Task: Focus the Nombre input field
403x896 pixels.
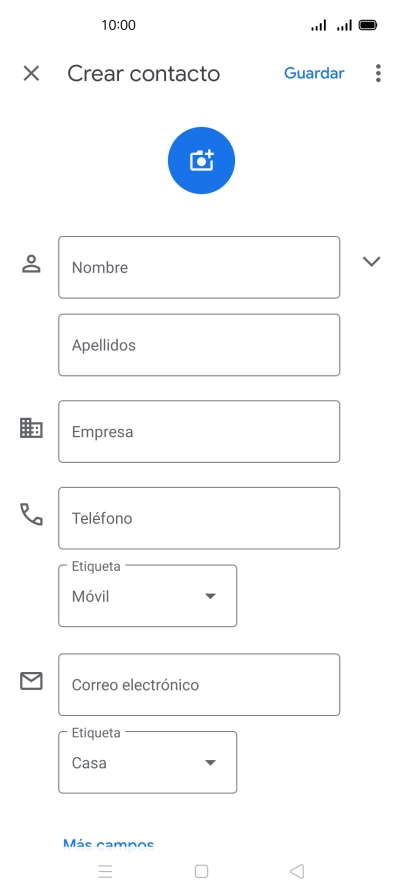Action: point(199,267)
